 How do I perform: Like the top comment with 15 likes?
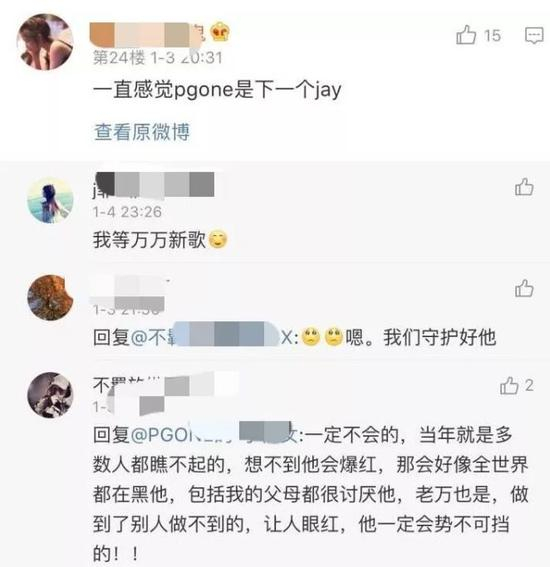pyautogui.click(x=466, y=35)
